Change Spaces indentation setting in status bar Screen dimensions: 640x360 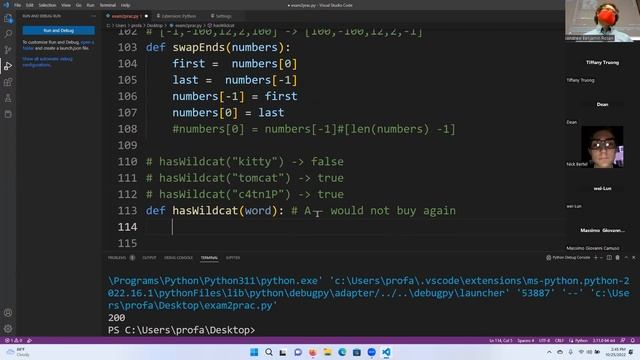click(525, 340)
